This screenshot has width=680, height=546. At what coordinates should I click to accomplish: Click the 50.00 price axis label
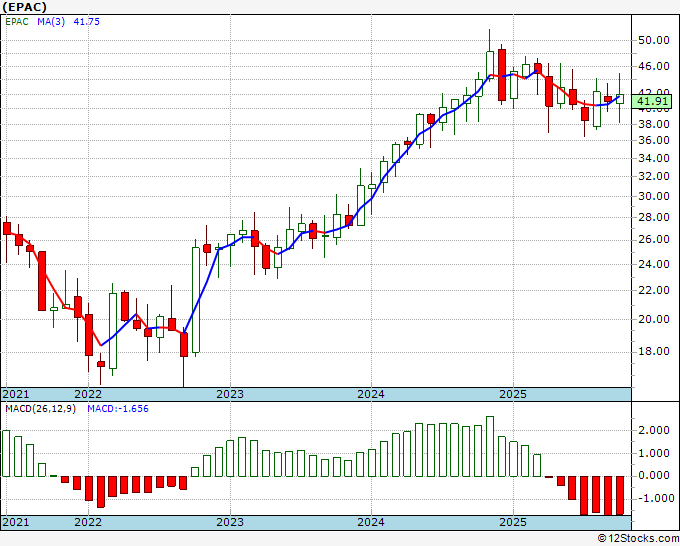click(654, 41)
